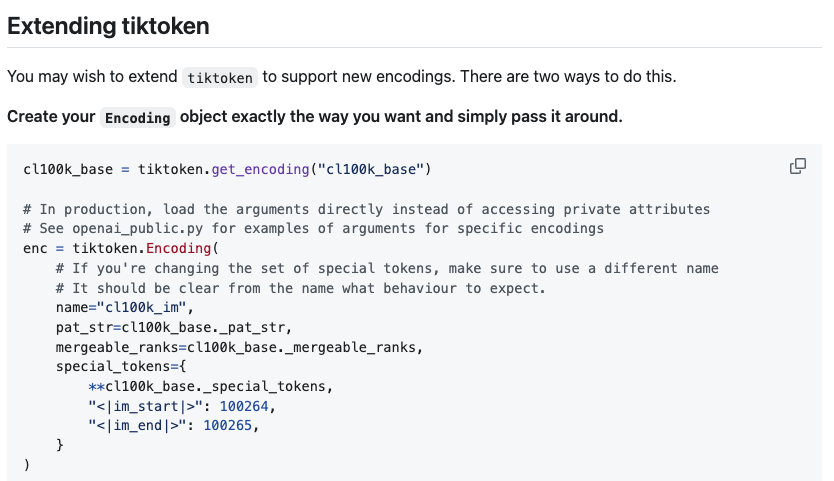Copy the code block to clipboard
Image resolution: width=834 pixels, height=481 pixels.
(798, 166)
